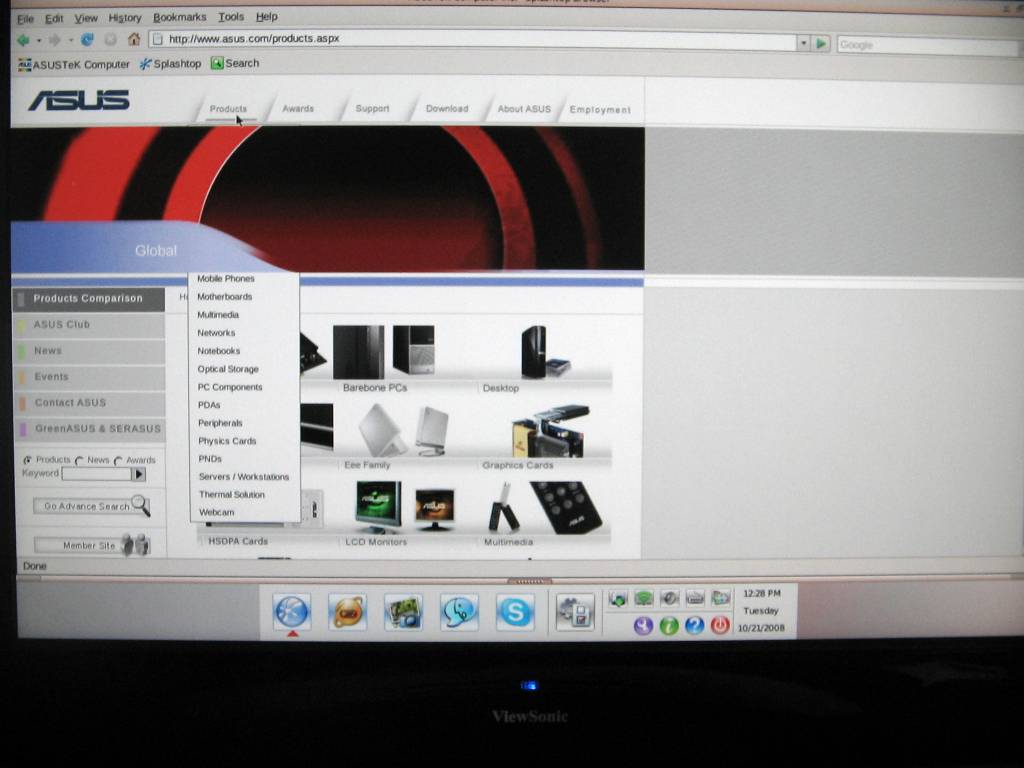Click the rightmost green folder tray icon
Screen dimensions: 1024x768
coord(721,598)
